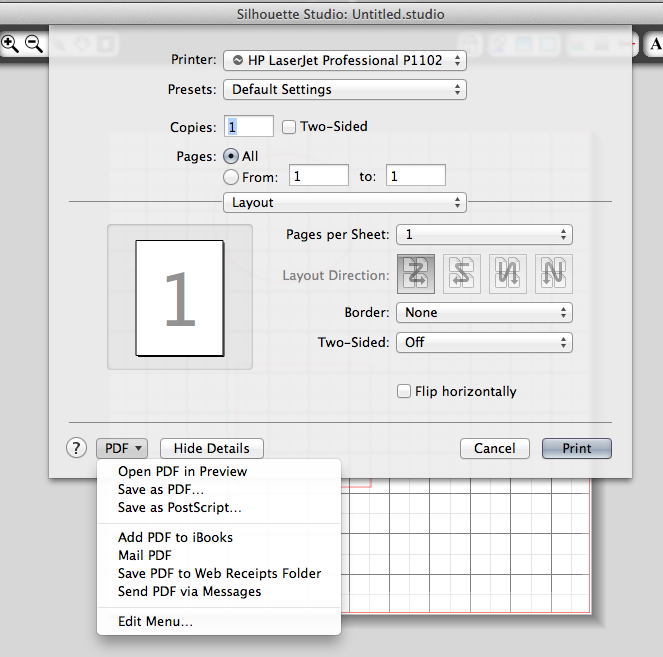Screen dimensions: 663x657
Task: Open print dialog help question mark
Action: (77, 448)
